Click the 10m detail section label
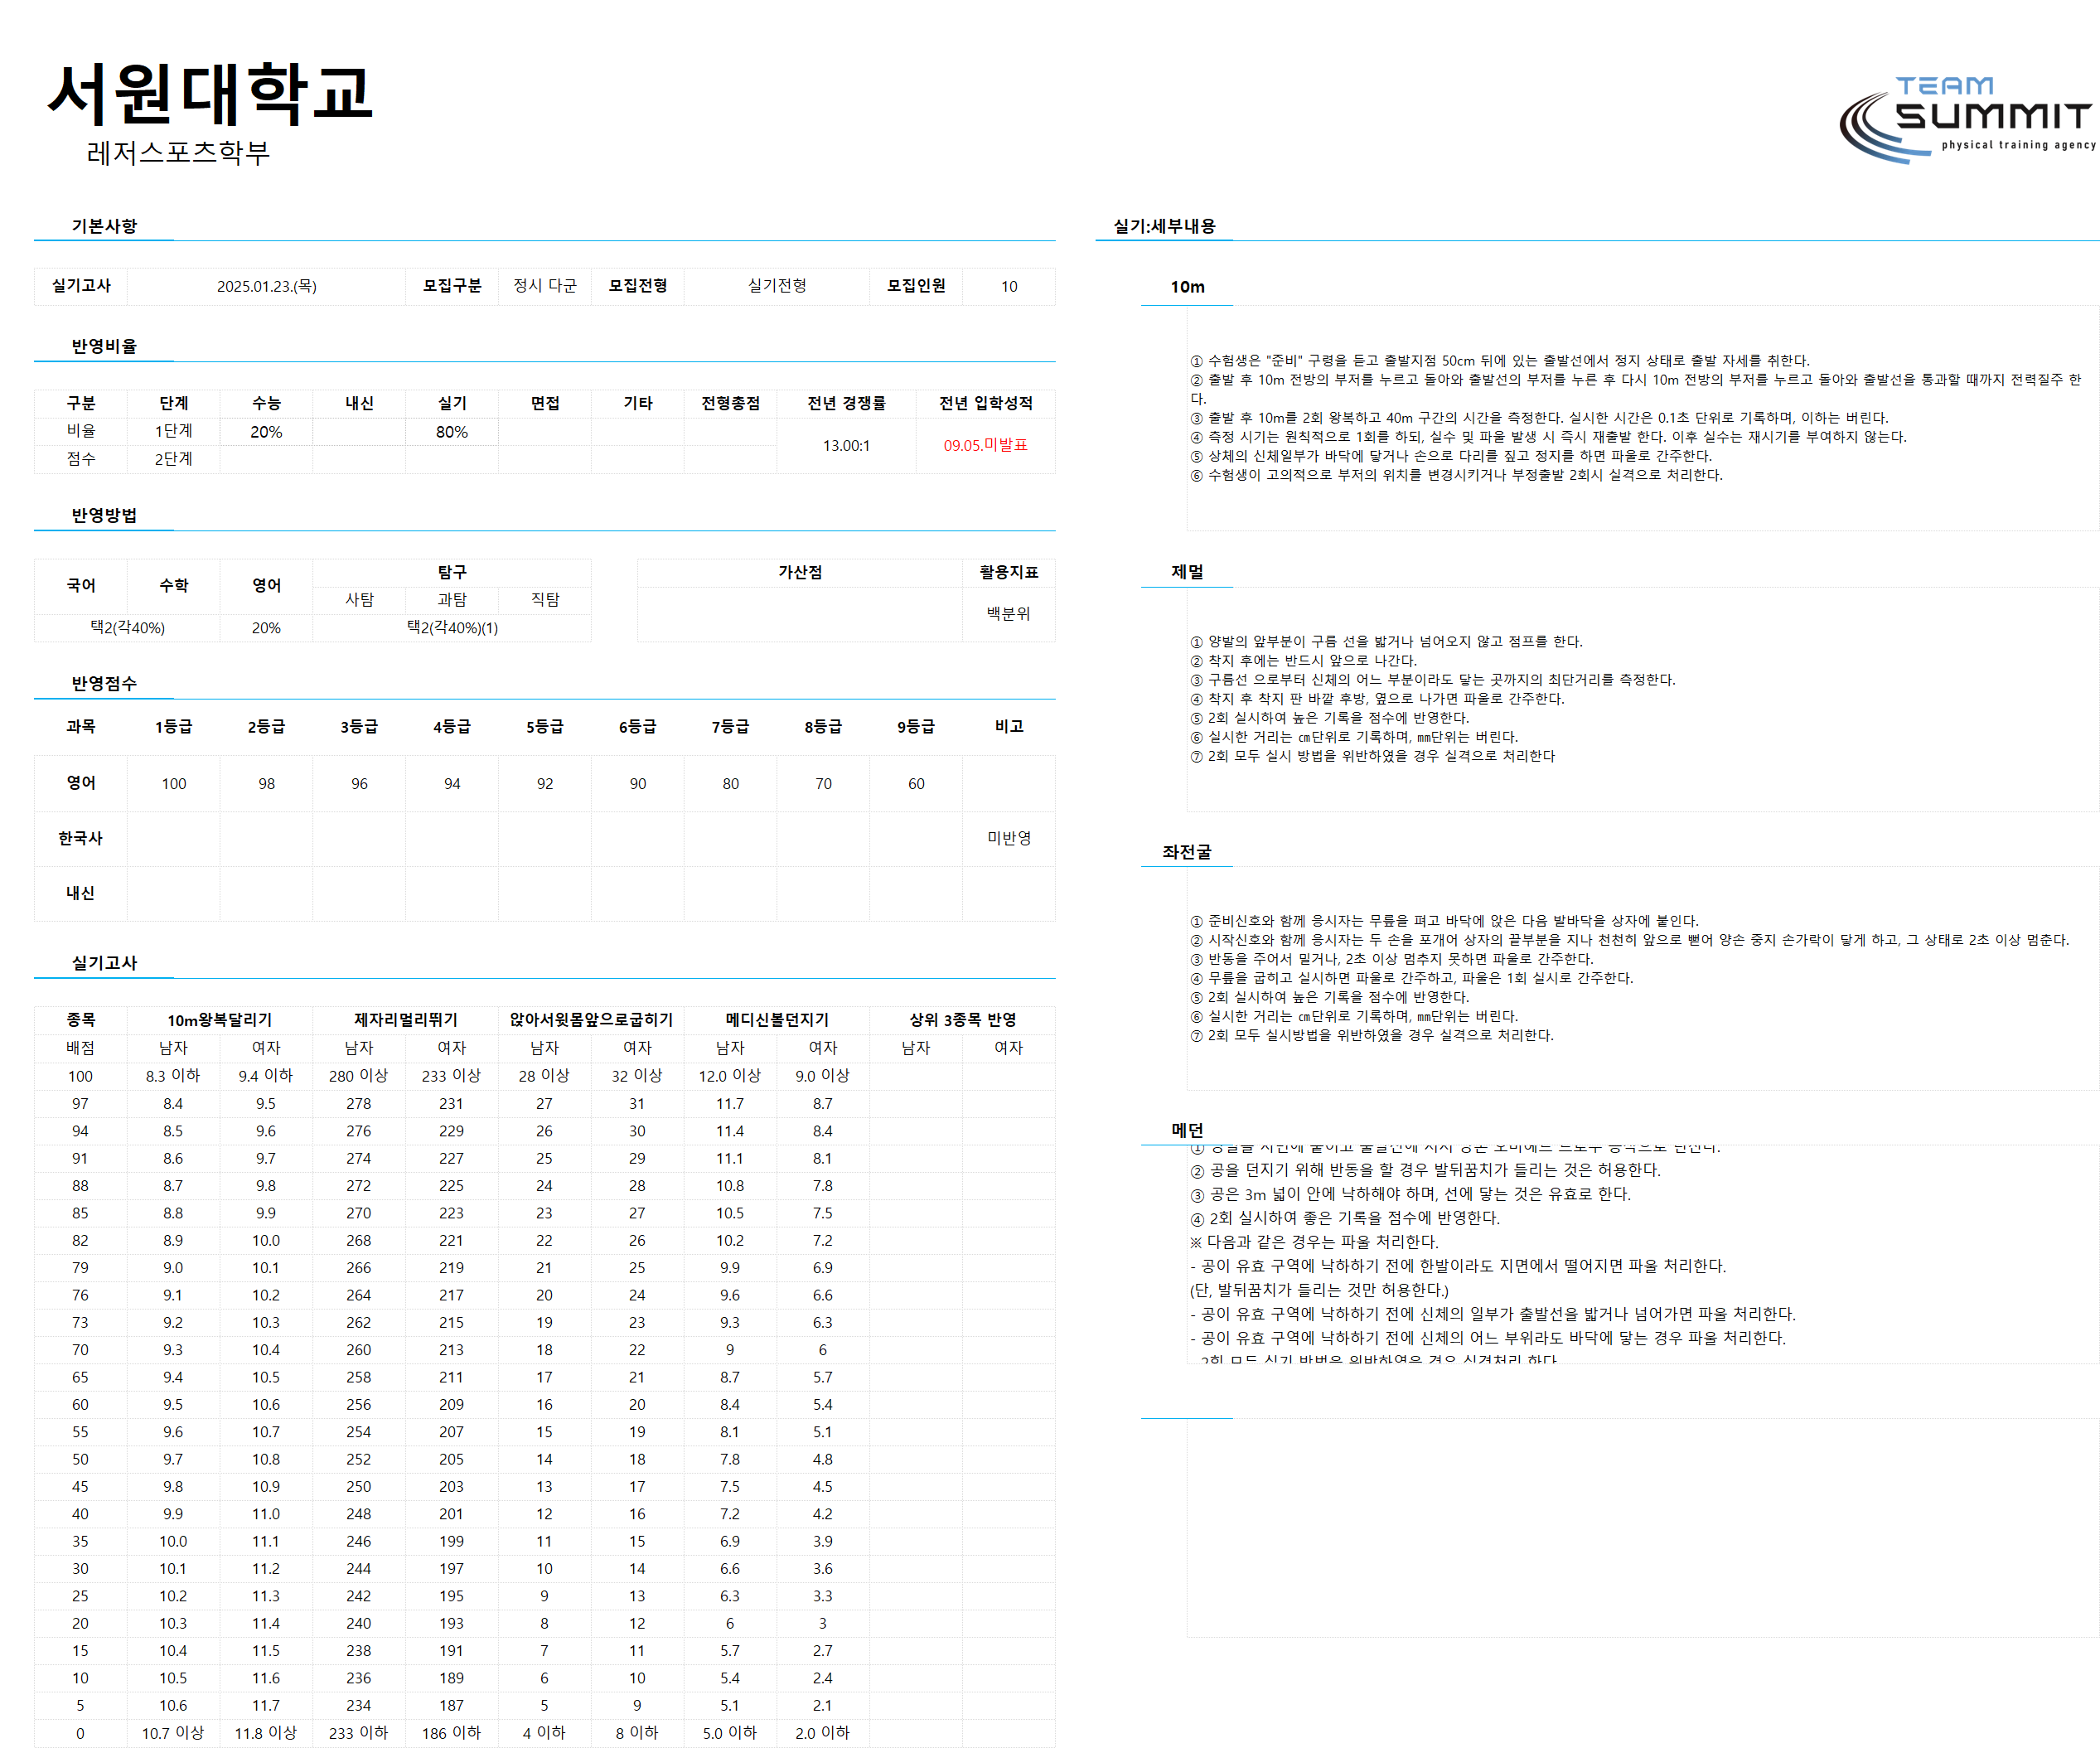 pos(1187,287)
